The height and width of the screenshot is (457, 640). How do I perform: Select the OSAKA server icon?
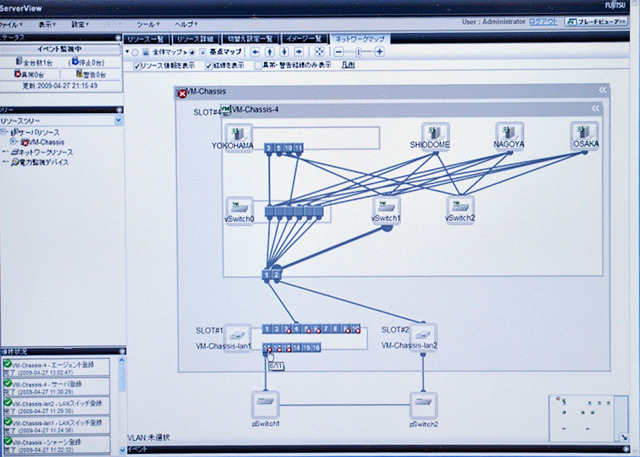coord(584,133)
